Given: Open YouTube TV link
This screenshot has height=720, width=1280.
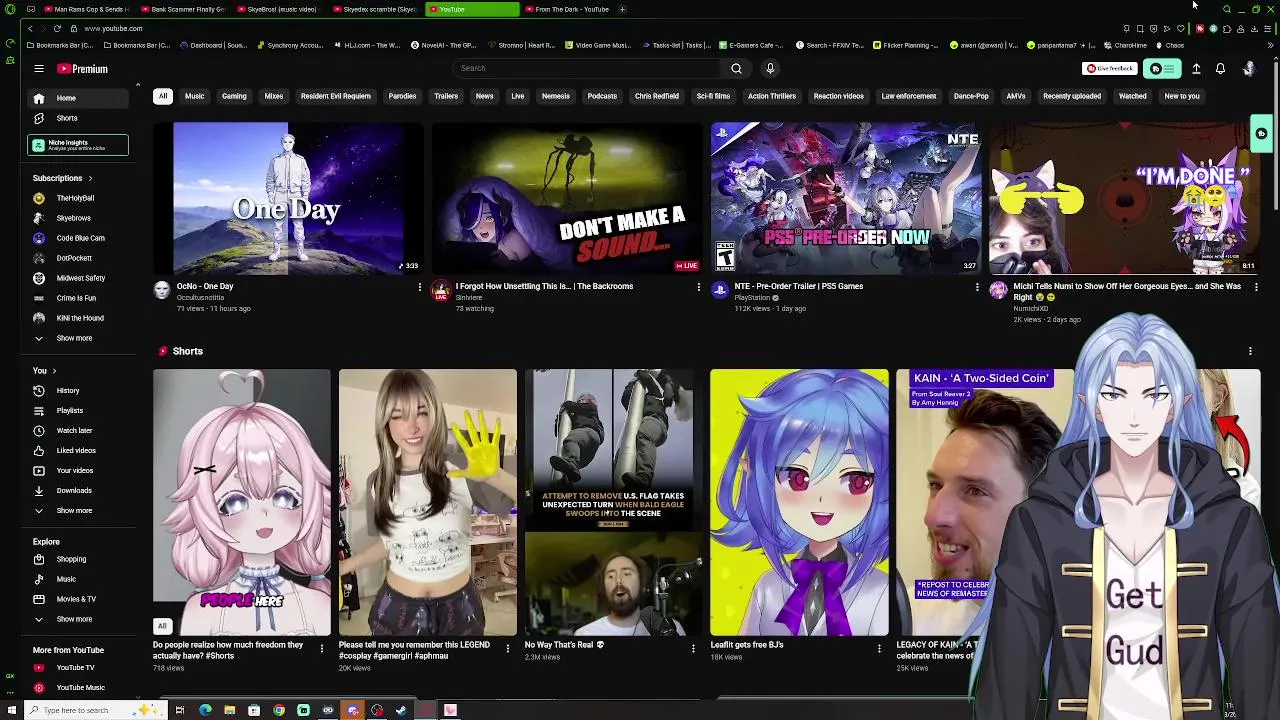Looking at the screenshot, I should (x=78, y=667).
